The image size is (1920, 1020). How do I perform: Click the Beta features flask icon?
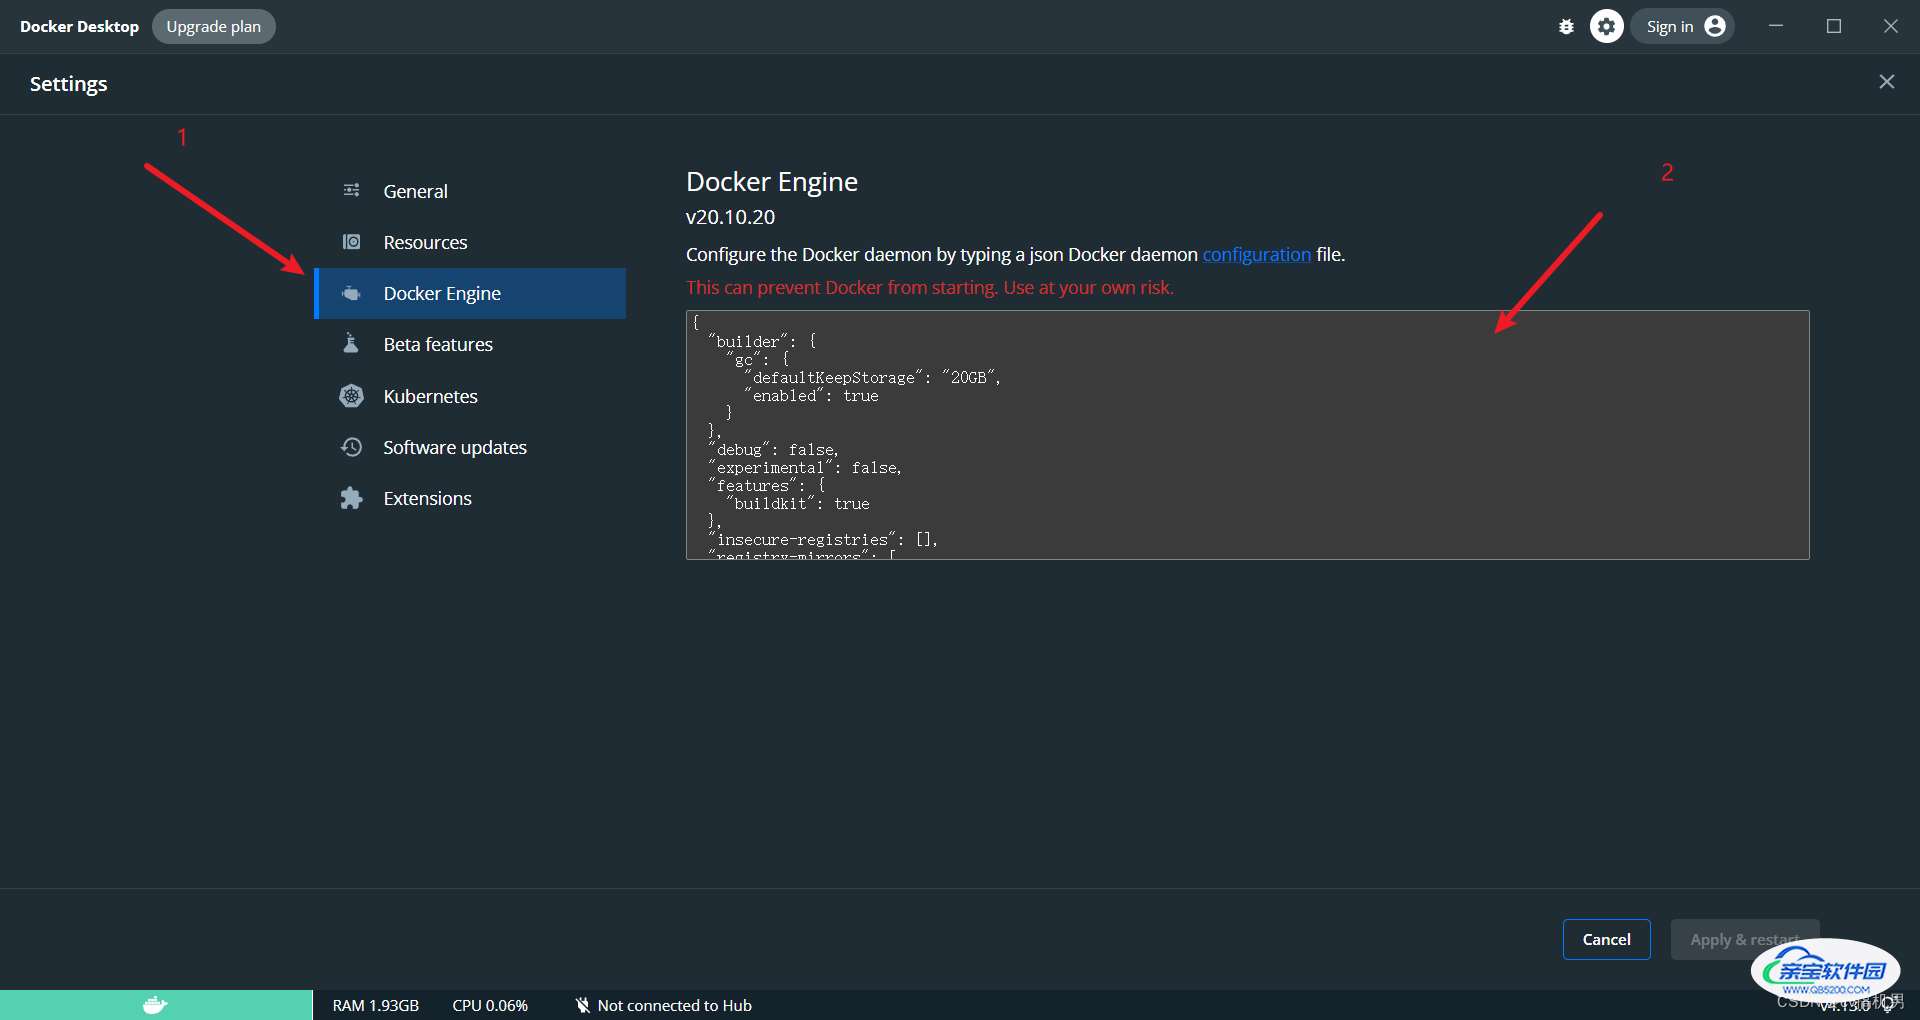tap(351, 344)
